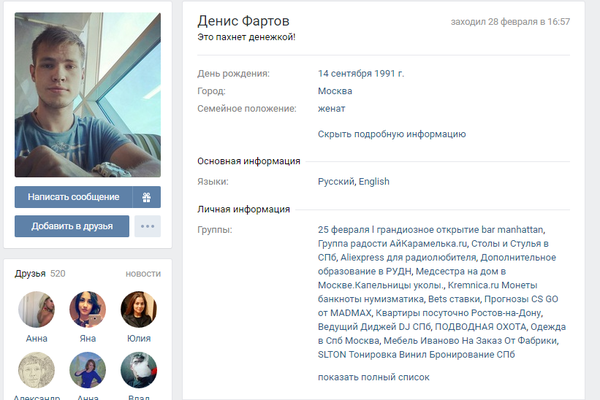Collapse details via Скрыть подробную информацию
Screen dimensions: 600x400
pos(392,134)
